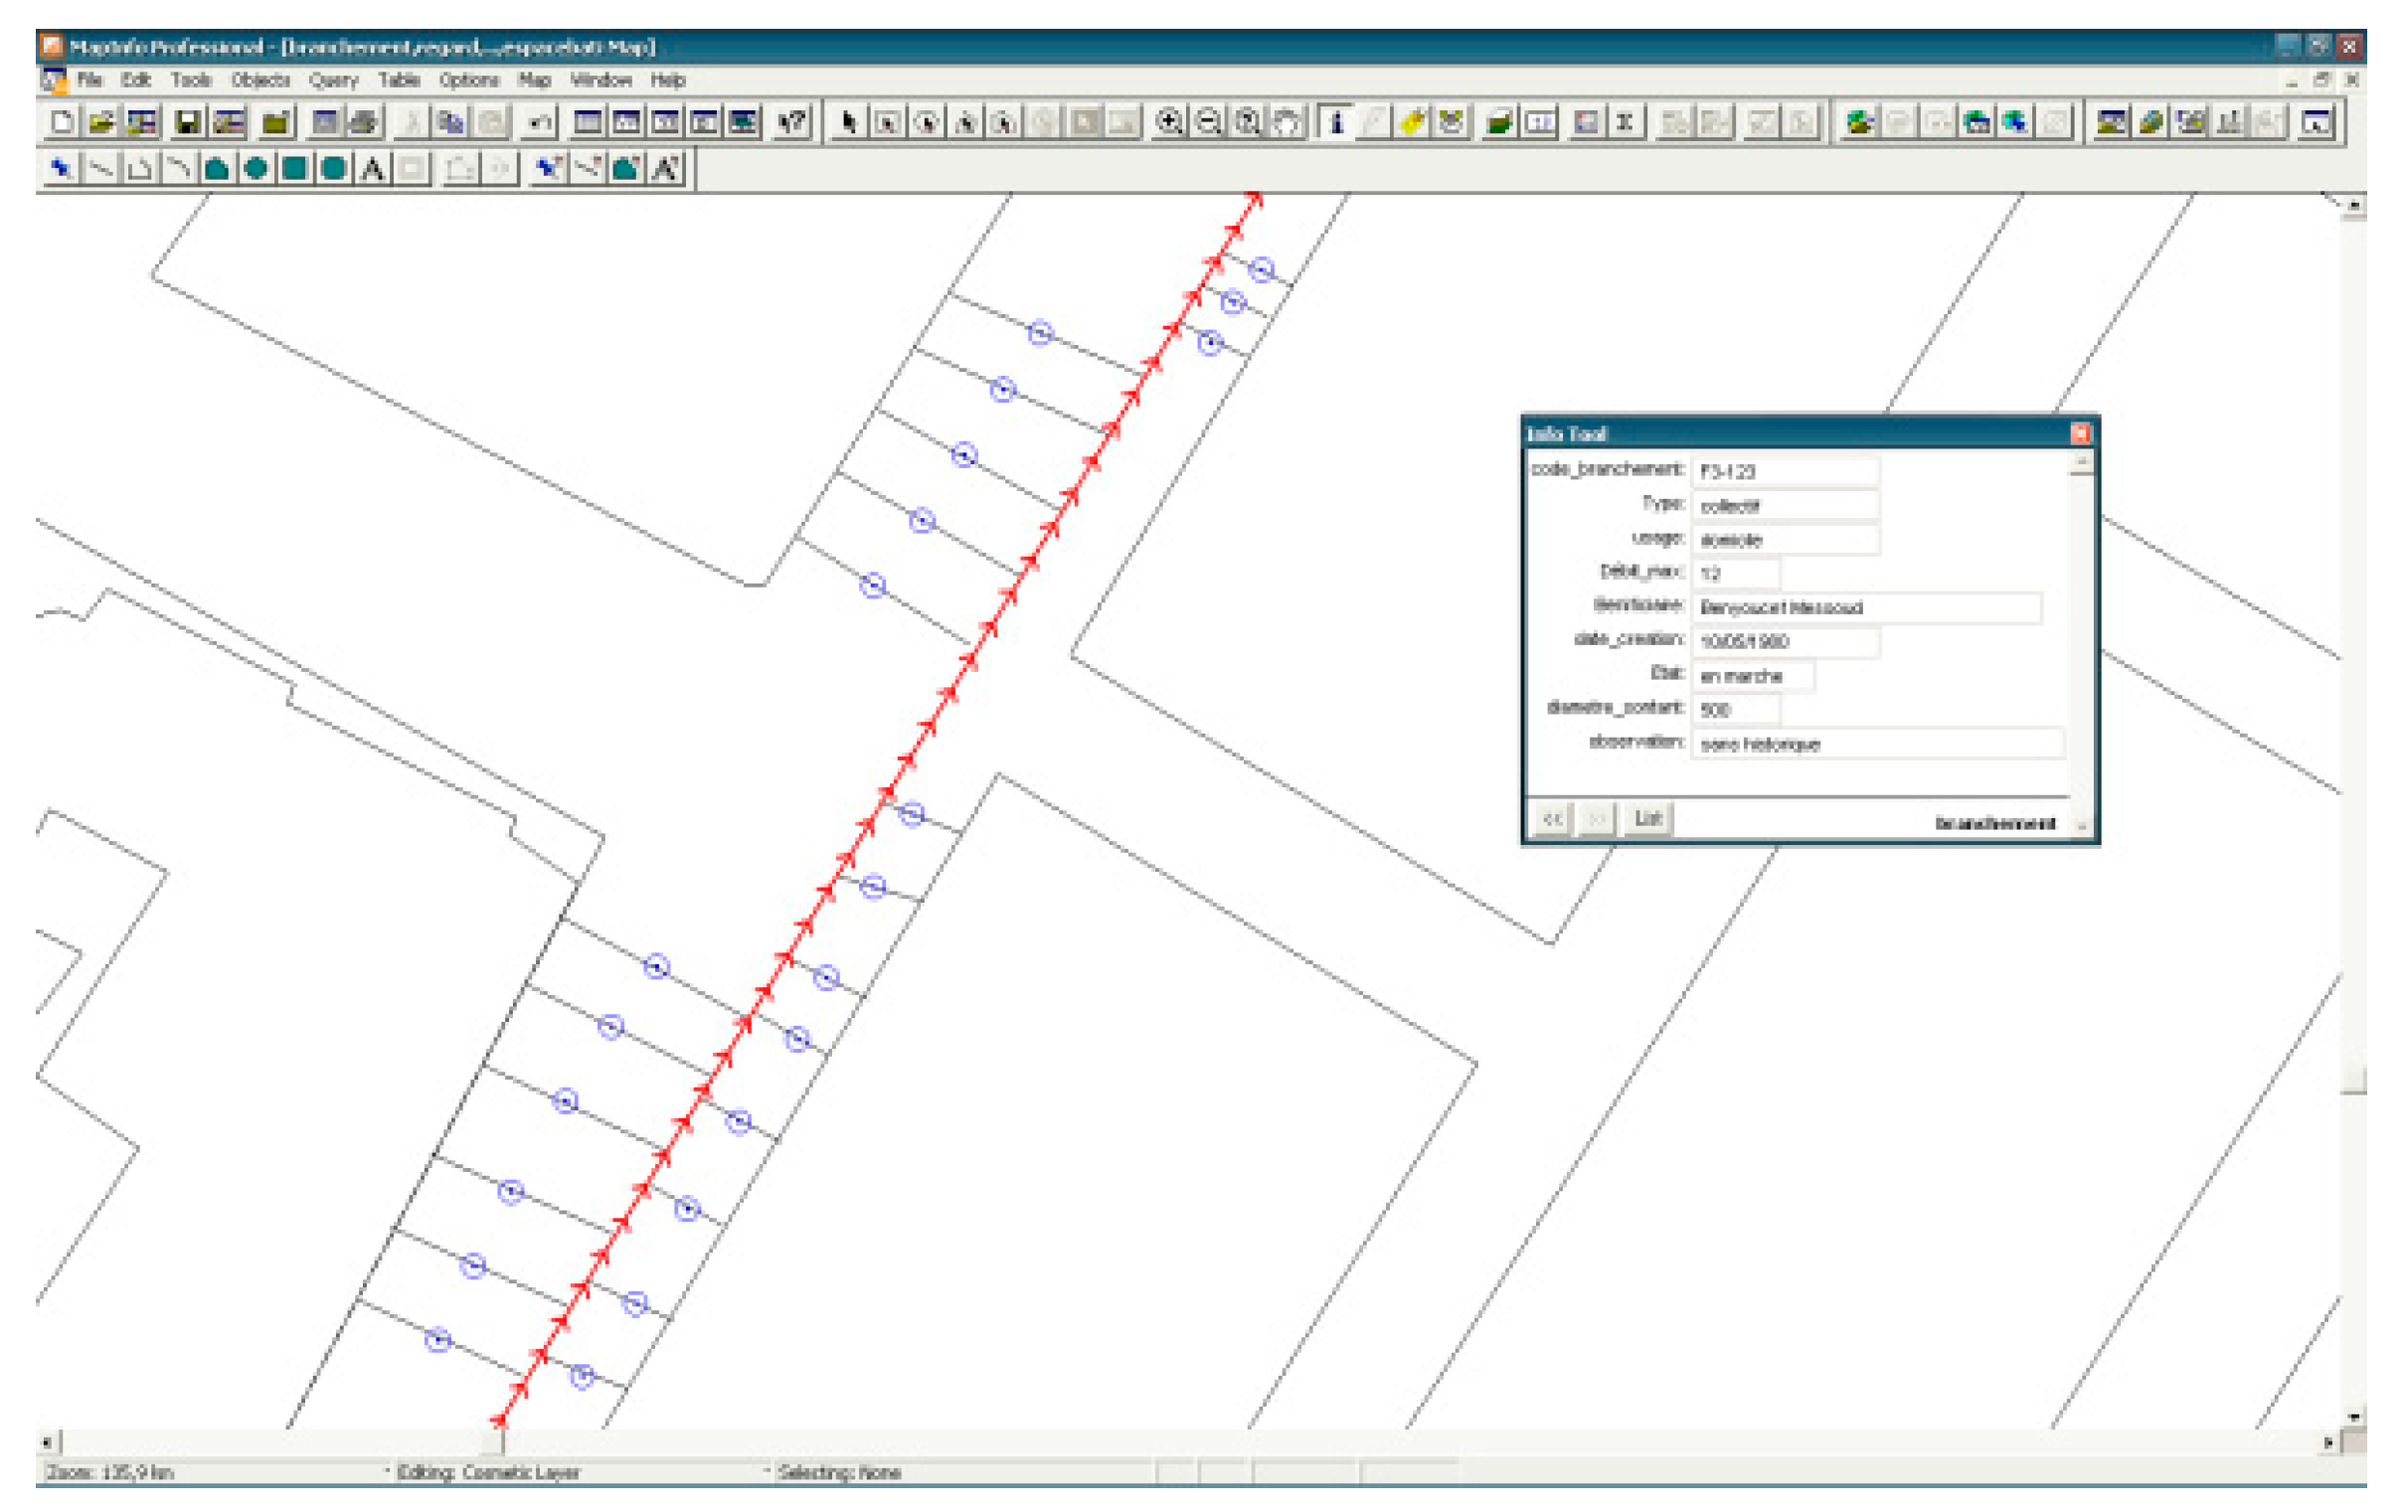Close the Info Tool window
Screen dimensions: 2408x1512
(x=2080, y=433)
